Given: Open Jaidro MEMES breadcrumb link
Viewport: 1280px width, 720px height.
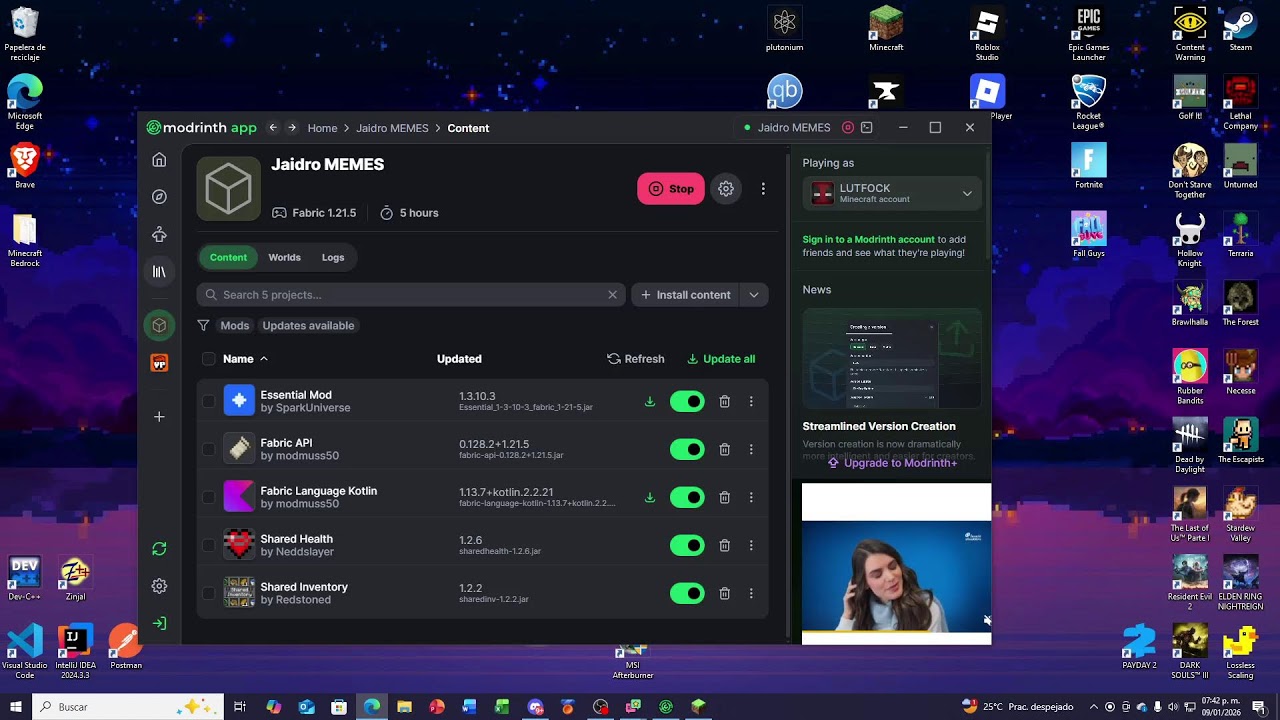Looking at the screenshot, I should coord(392,128).
